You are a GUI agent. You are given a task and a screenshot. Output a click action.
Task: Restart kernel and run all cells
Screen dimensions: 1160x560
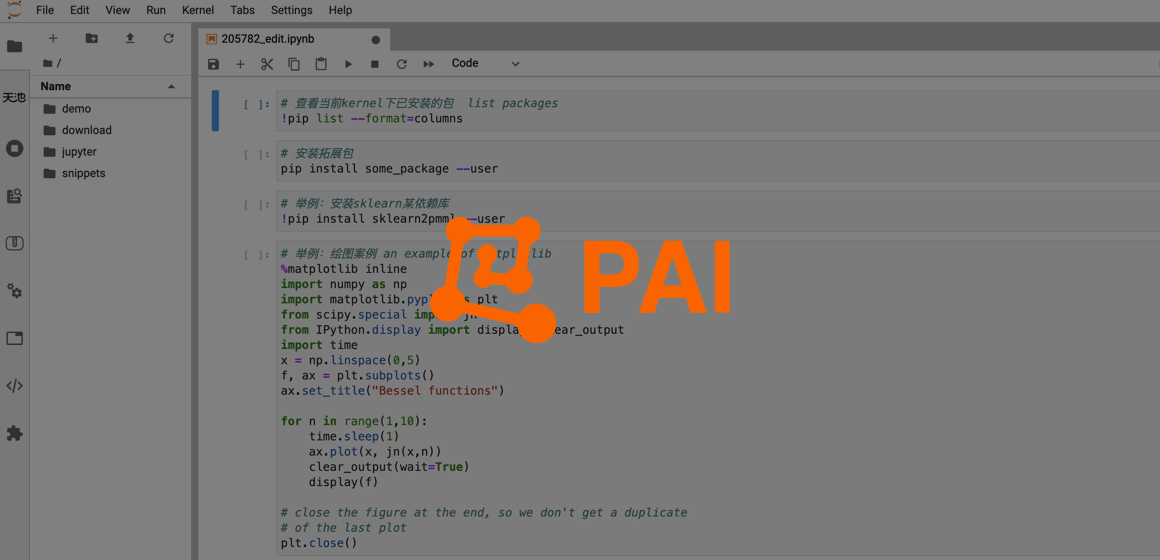click(x=428, y=64)
